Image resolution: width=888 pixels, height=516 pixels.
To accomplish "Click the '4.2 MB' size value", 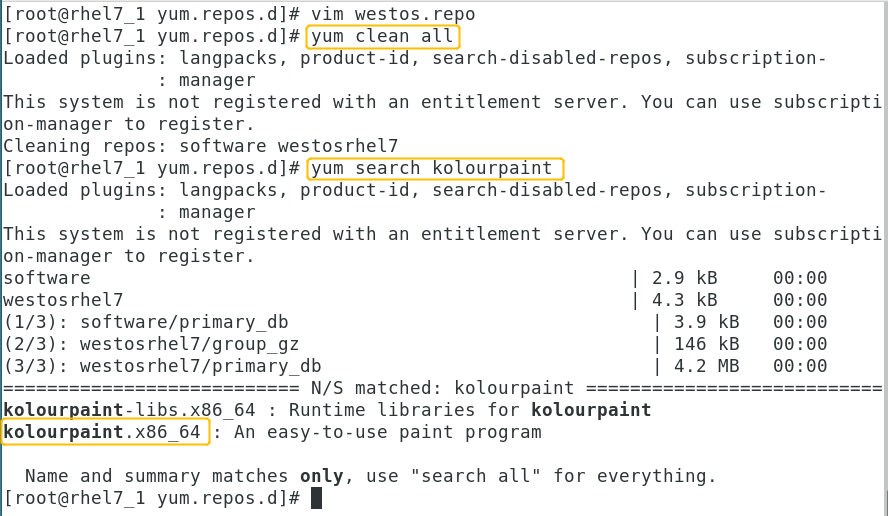I will 706,366.
